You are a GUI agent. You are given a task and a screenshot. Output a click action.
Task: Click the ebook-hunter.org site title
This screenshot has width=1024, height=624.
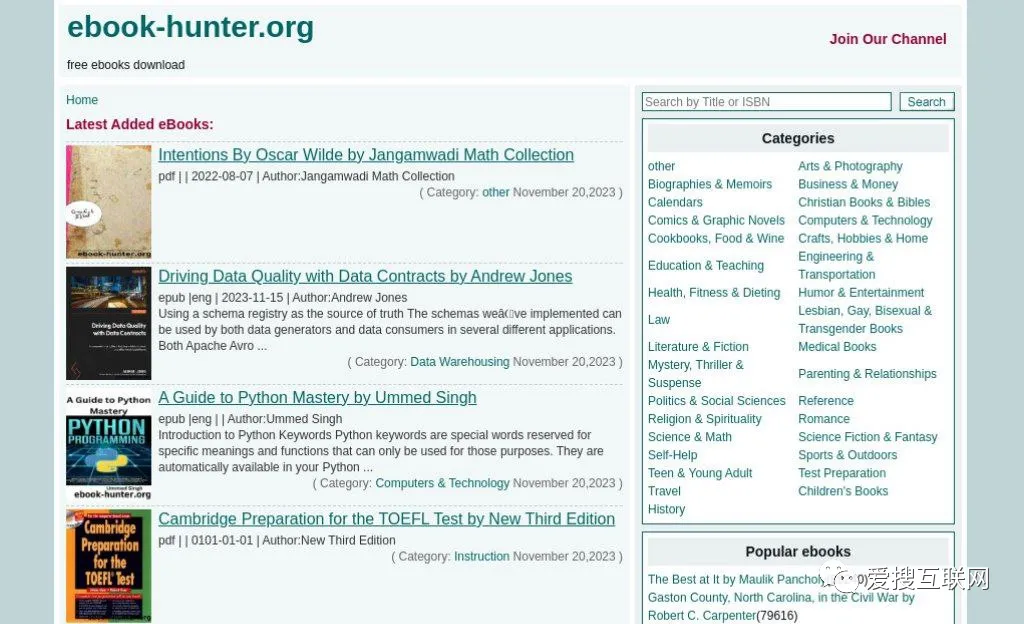coord(191,27)
